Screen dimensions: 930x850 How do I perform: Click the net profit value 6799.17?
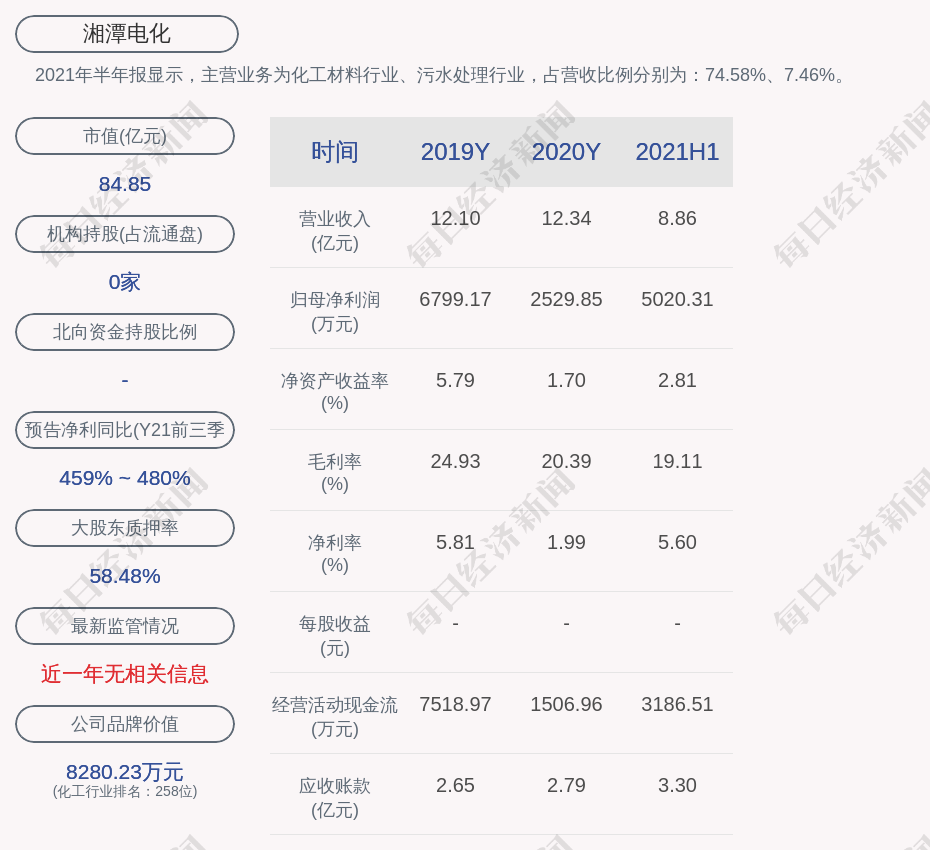456,300
